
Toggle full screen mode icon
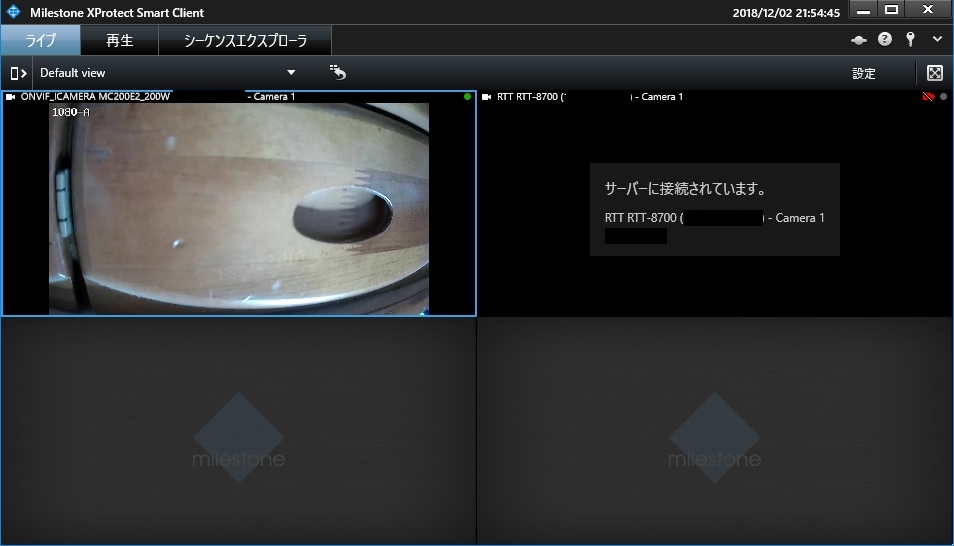pyautogui.click(x=935, y=73)
